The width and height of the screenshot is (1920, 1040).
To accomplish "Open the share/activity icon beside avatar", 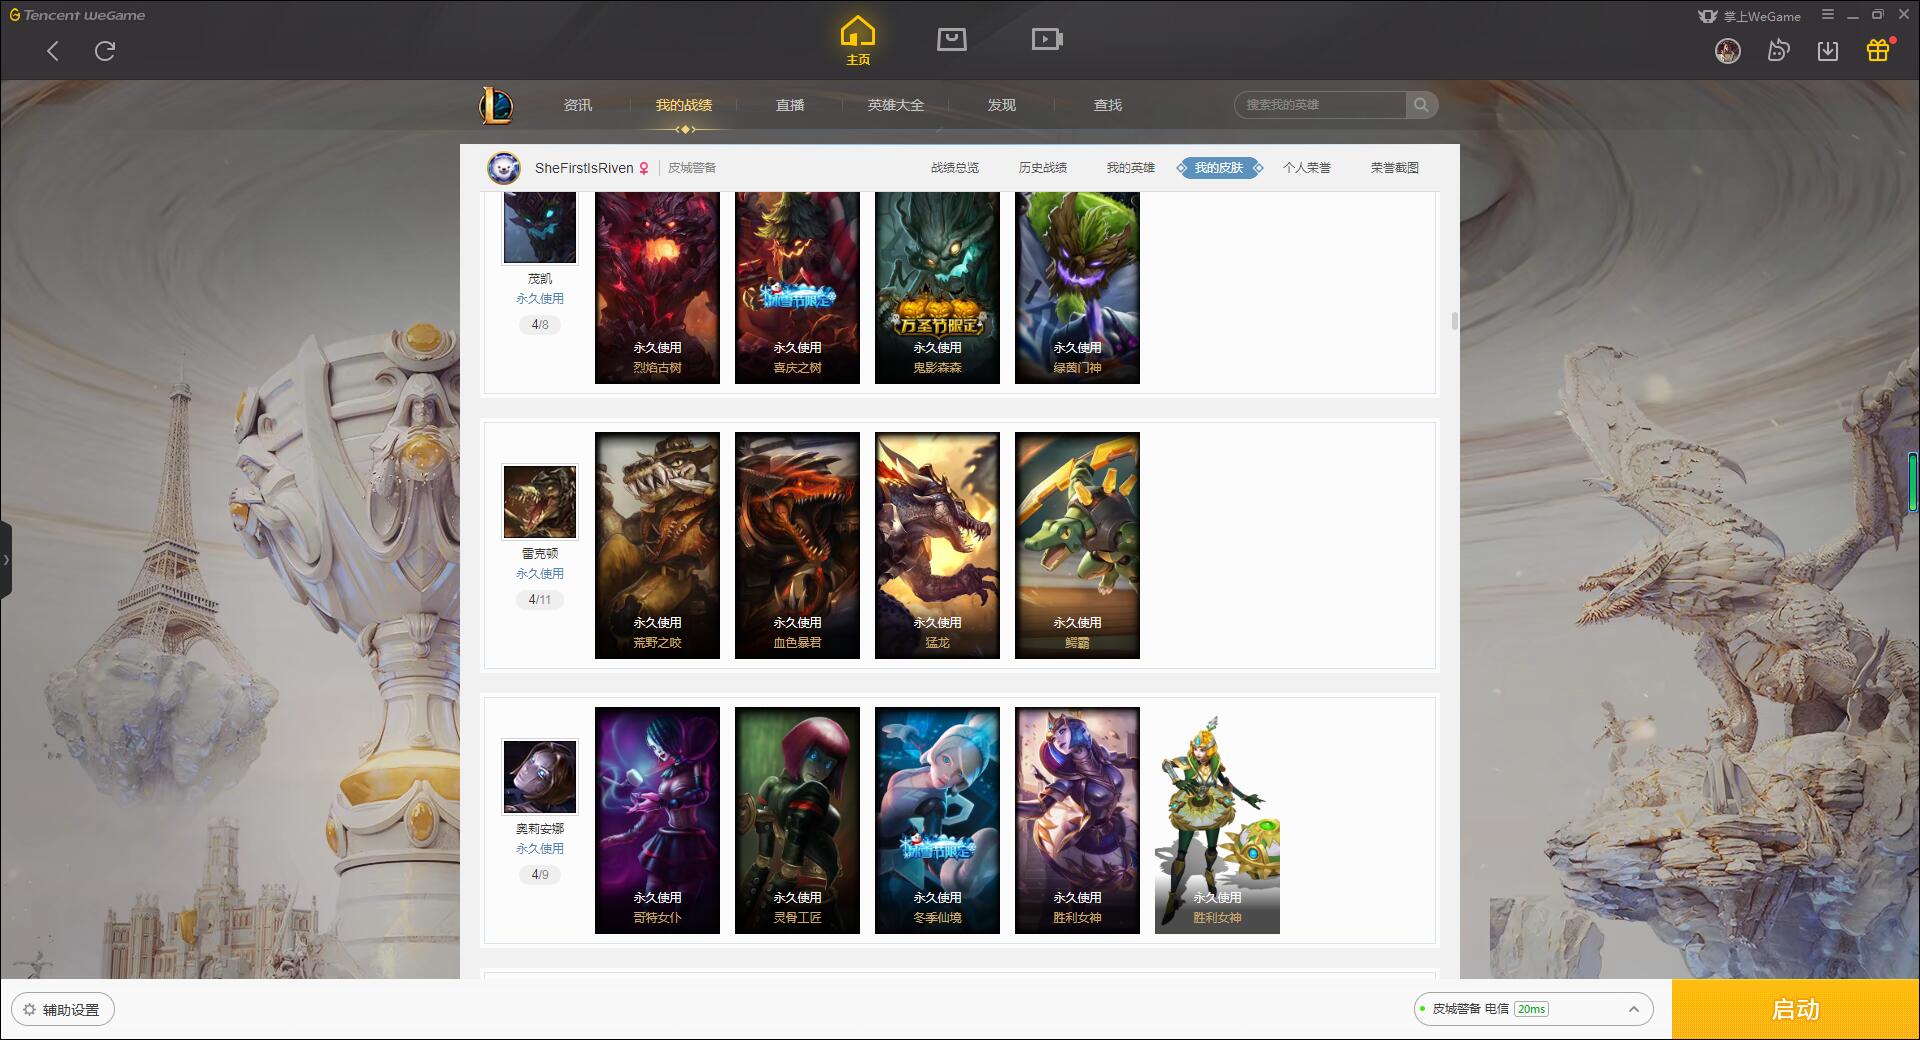I will [1778, 51].
